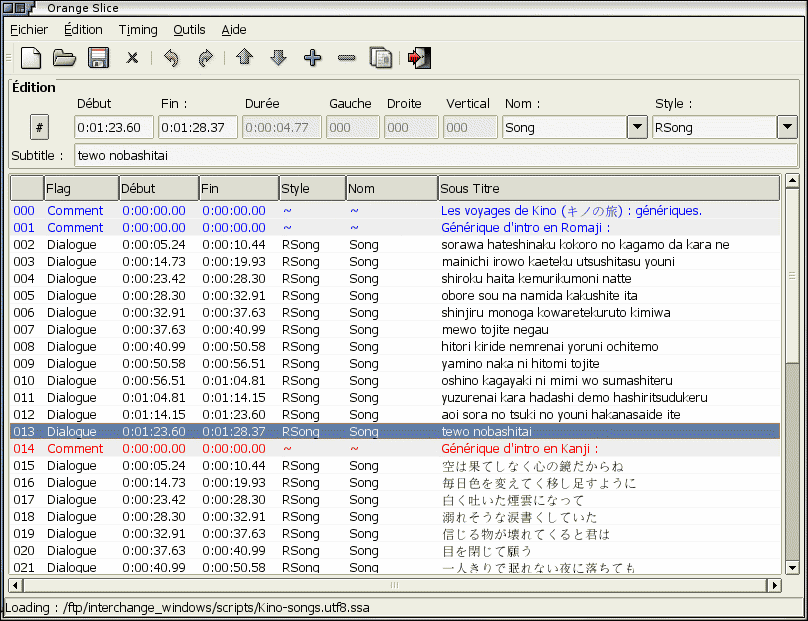The image size is (808, 621).
Task: Click the Subtitle text field containing tewo nobashitai
Action: click(x=435, y=155)
